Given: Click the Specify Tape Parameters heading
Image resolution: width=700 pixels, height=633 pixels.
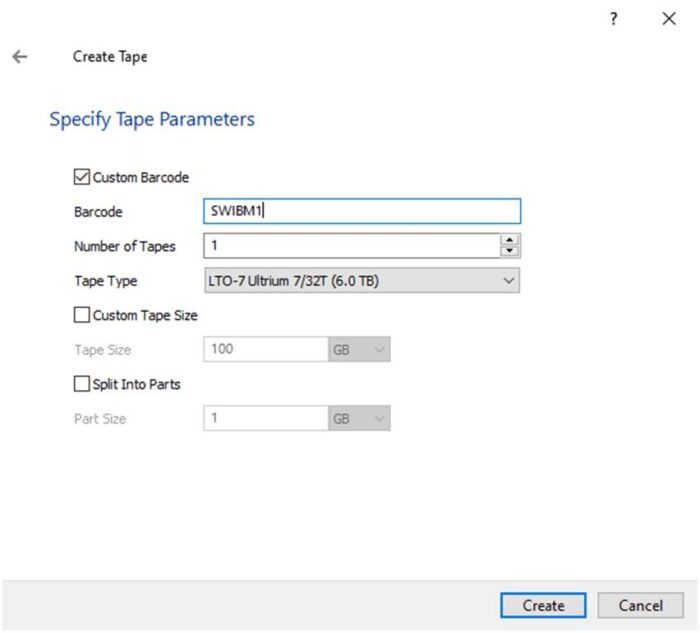Looking at the screenshot, I should pyautogui.click(x=152, y=120).
